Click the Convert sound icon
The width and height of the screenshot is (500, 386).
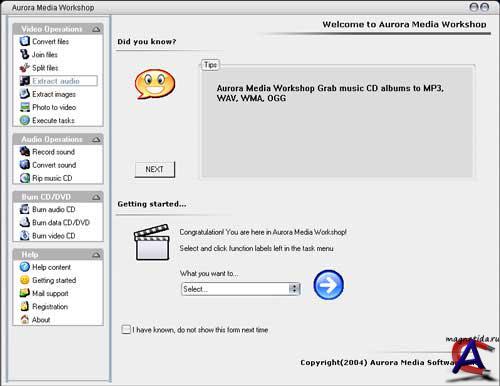[x=25, y=165]
